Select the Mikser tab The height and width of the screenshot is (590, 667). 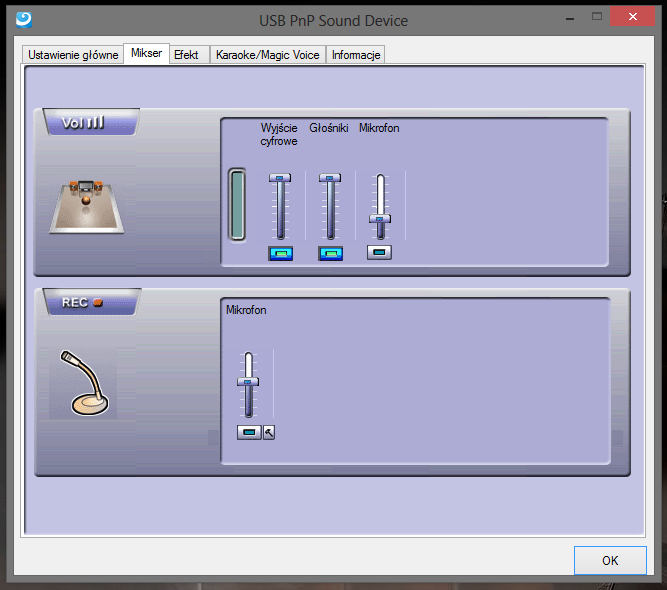(x=146, y=53)
